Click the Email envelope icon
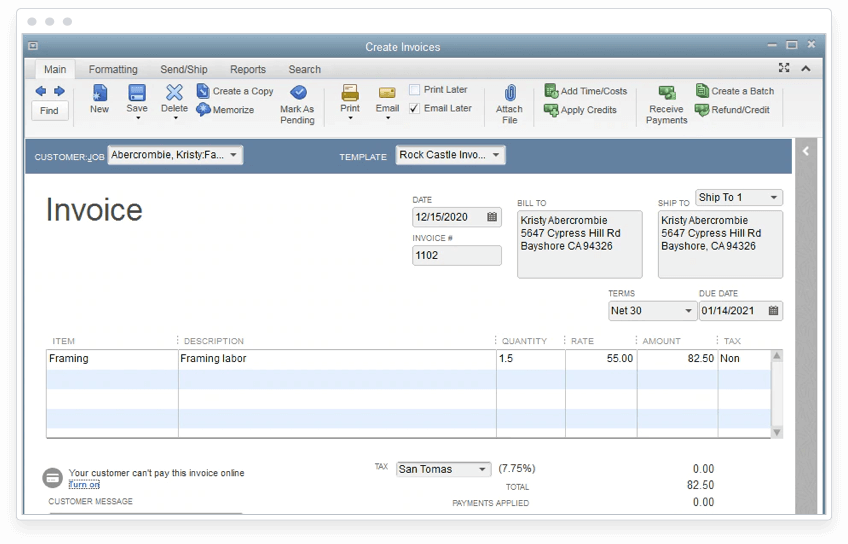This screenshot has height=544, width=848. (387, 93)
